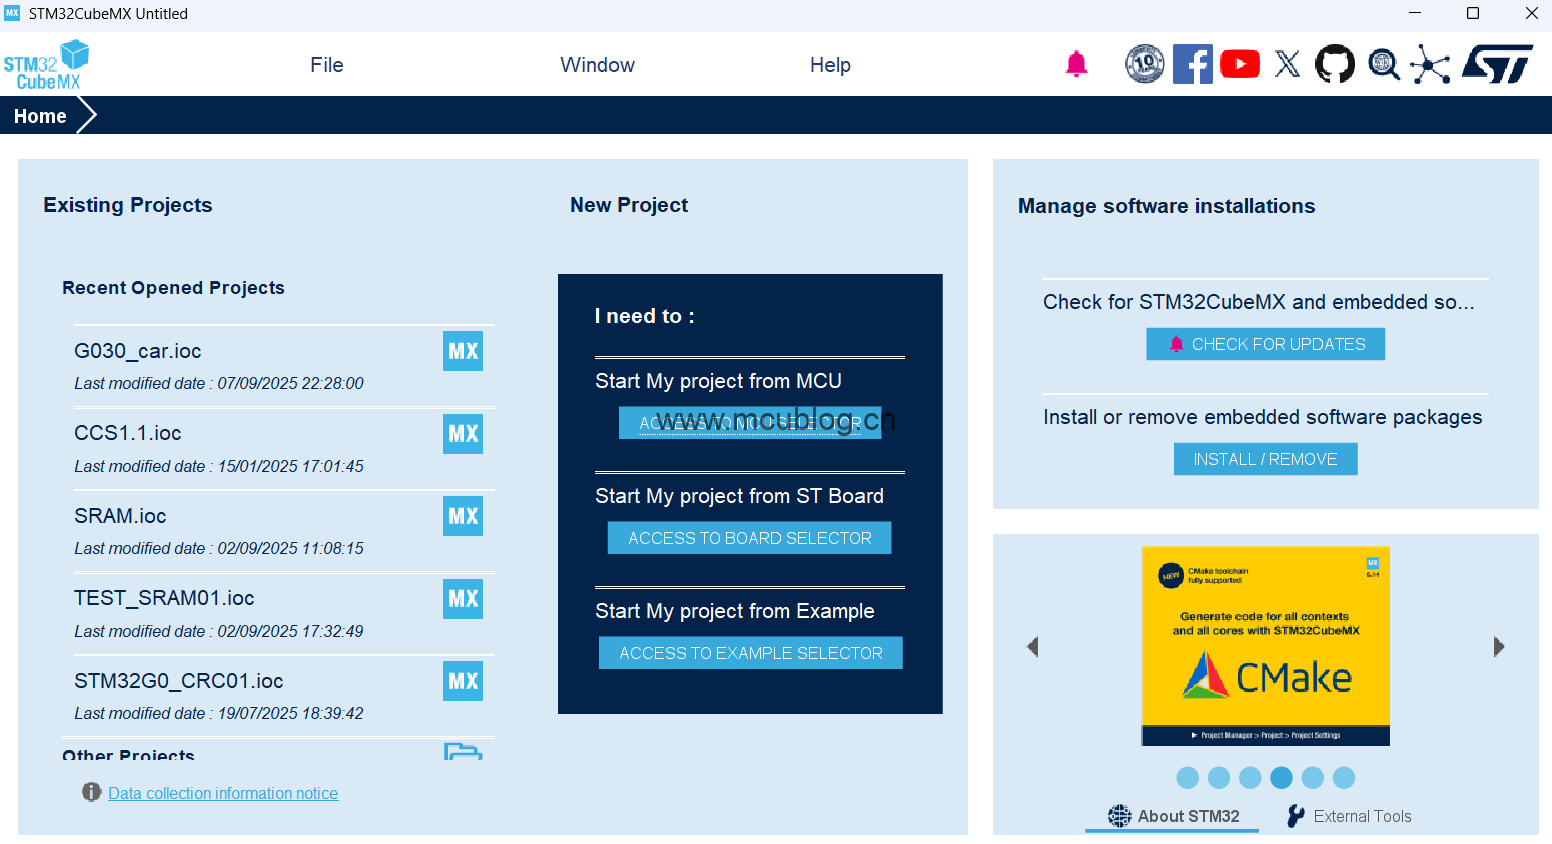Click ACCESS TO BOARD SELECTOR button
The width and height of the screenshot is (1552, 844).
[x=750, y=538]
